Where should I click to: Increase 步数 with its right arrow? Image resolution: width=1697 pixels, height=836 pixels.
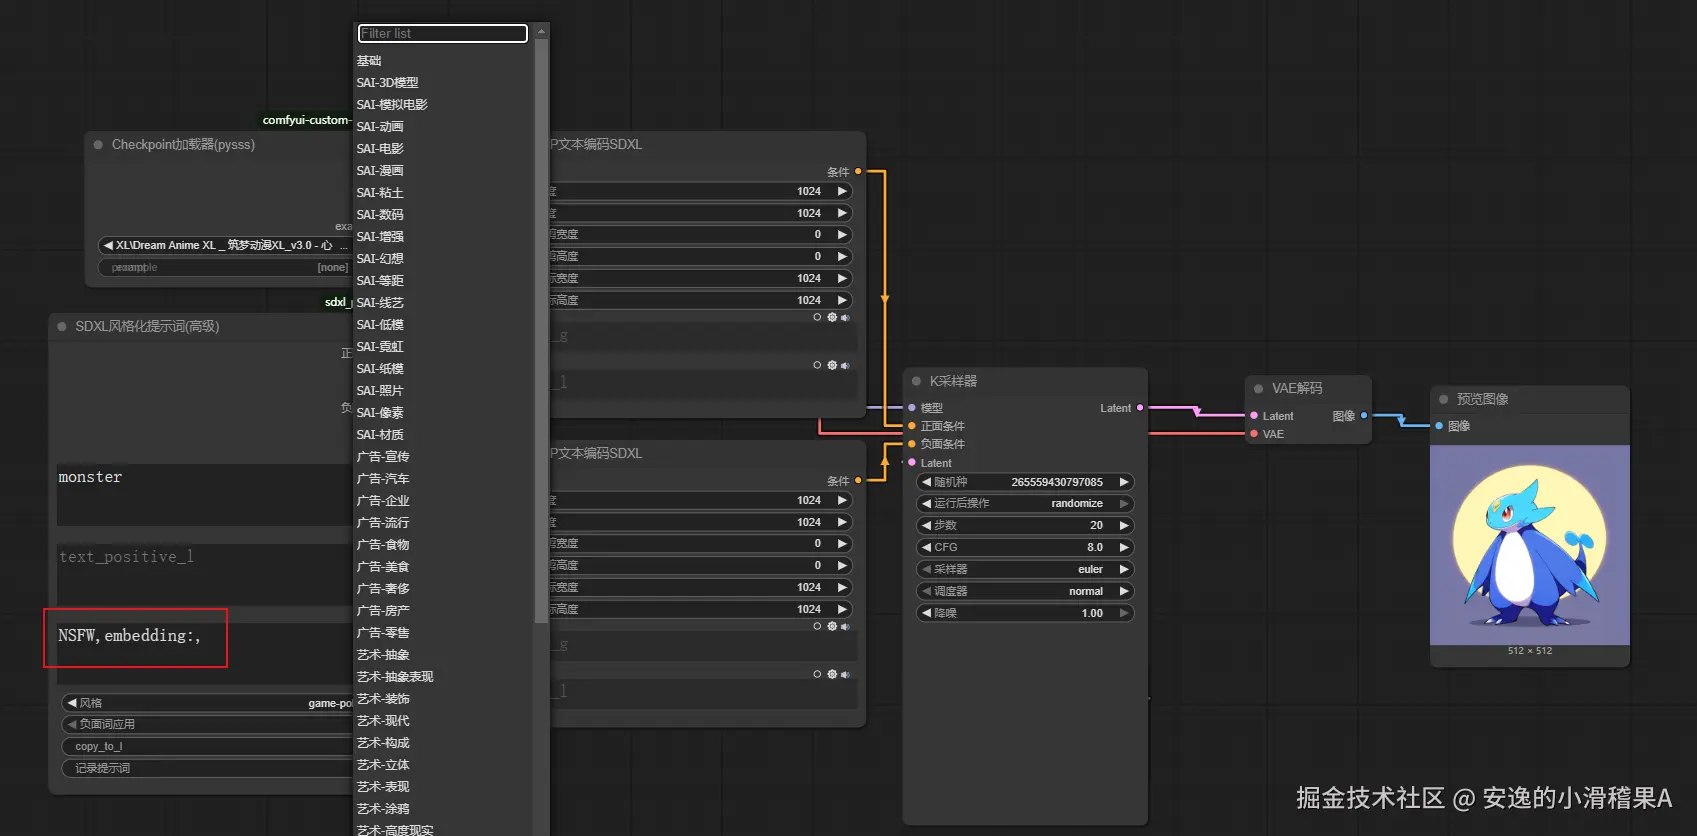[x=1124, y=525]
